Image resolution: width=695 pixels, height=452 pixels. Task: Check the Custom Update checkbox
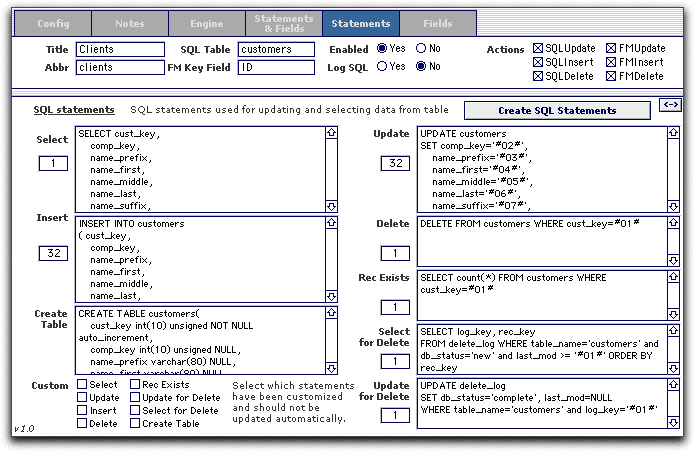(x=82, y=397)
